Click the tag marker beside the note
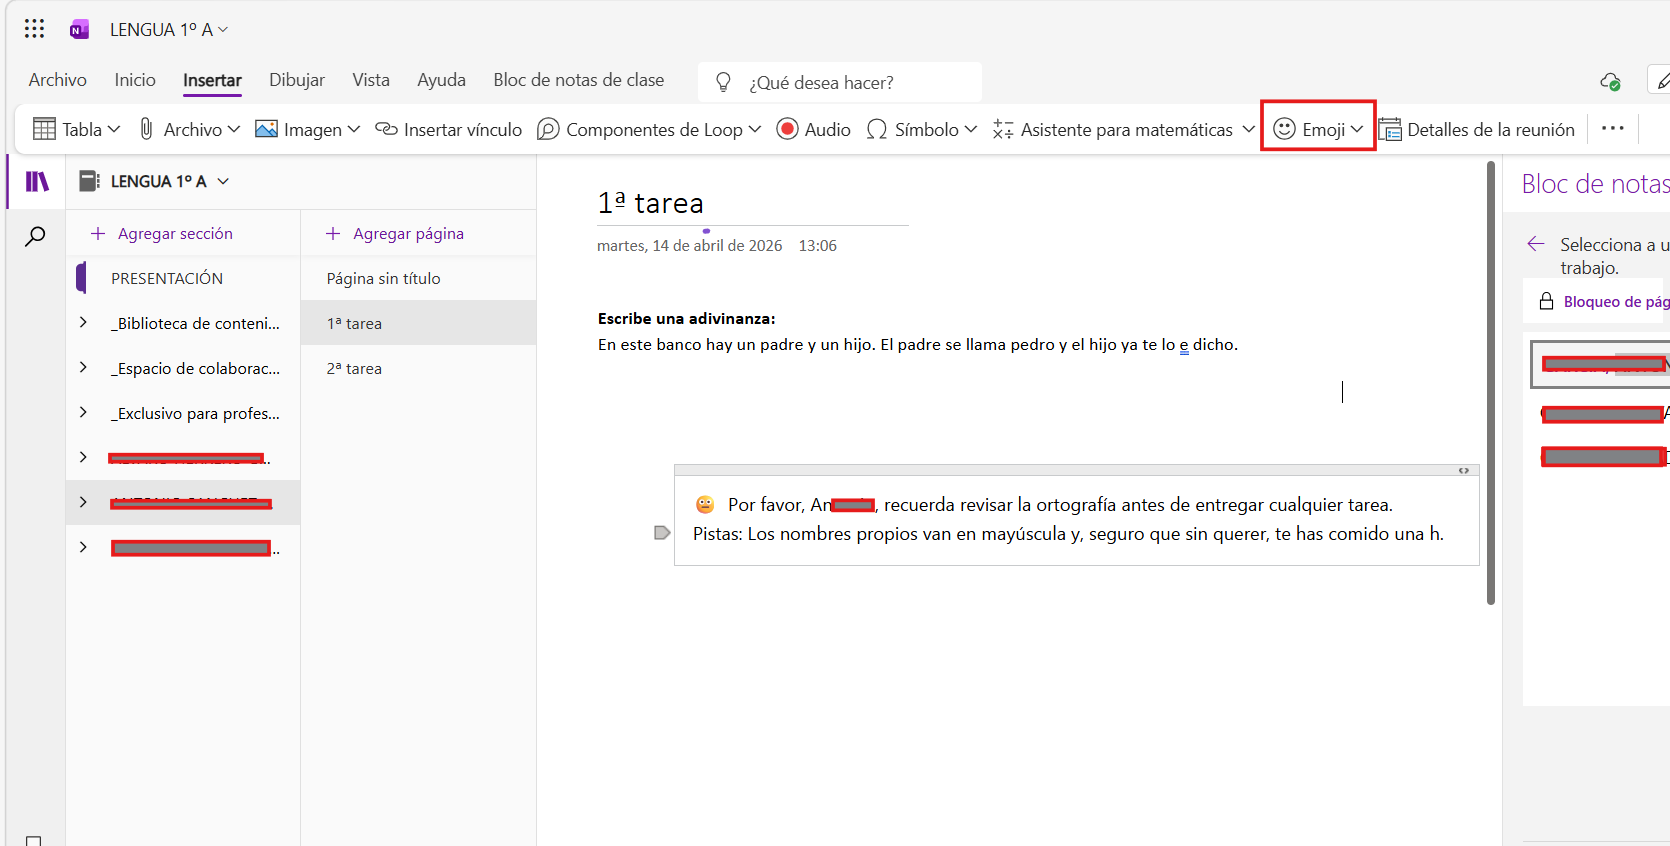1670x846 pixels. click(x=662, y=533)
